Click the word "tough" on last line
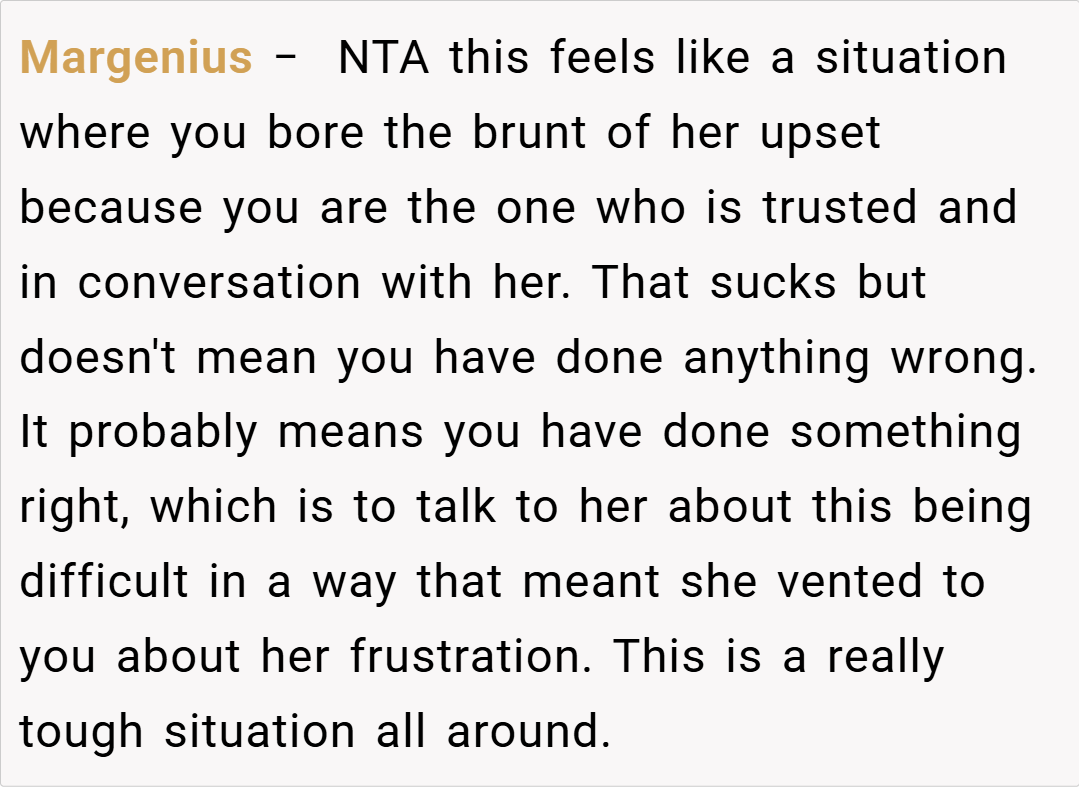The image size is (1079, 787). pyautogui.click(x=81, y=733)
